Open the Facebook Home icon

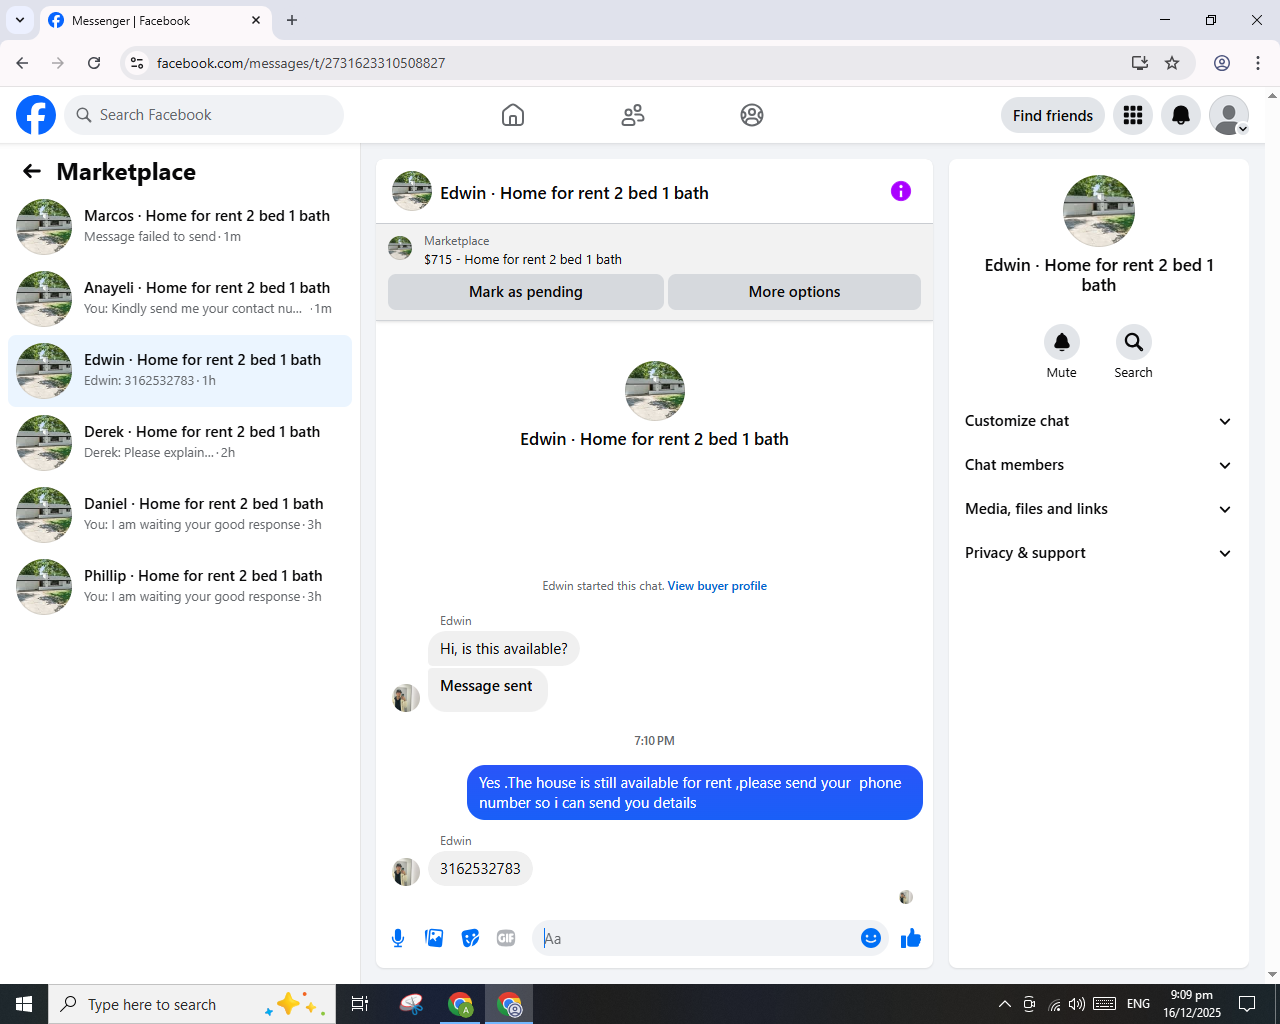pyautogui.click(x=513, y=115)
